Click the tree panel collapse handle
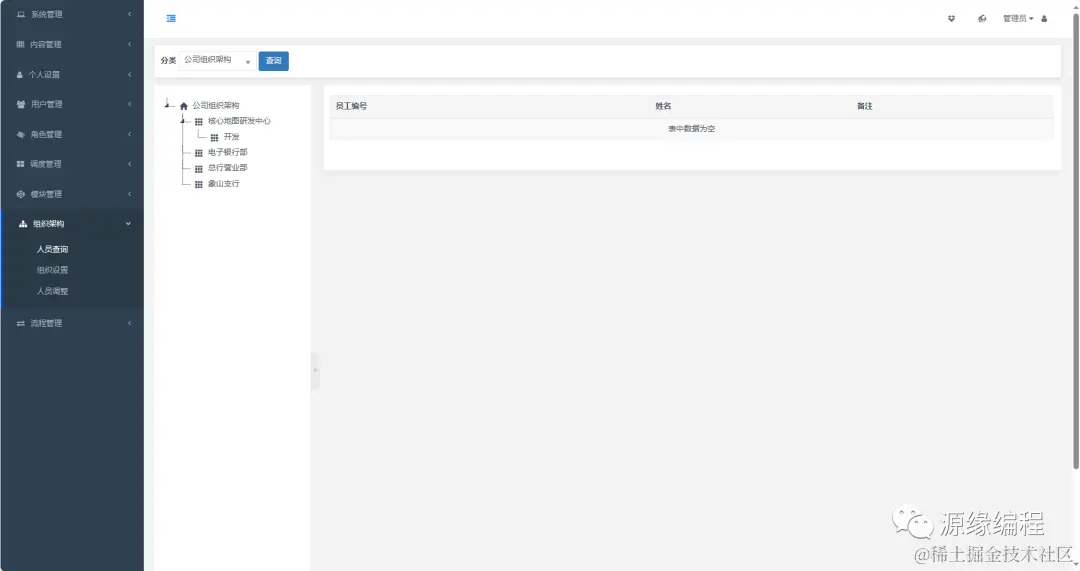 [x=315, y=371]
